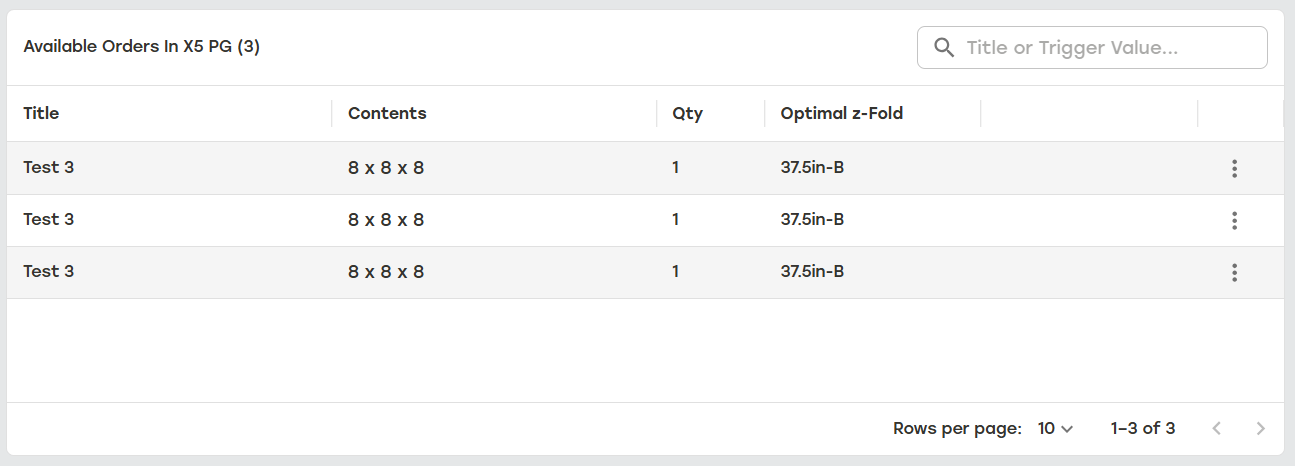The width and height of the screenshot is (1295, 466).
Task: Open the three-dot menu for first Test 3 row
Action: (1234, 168)
